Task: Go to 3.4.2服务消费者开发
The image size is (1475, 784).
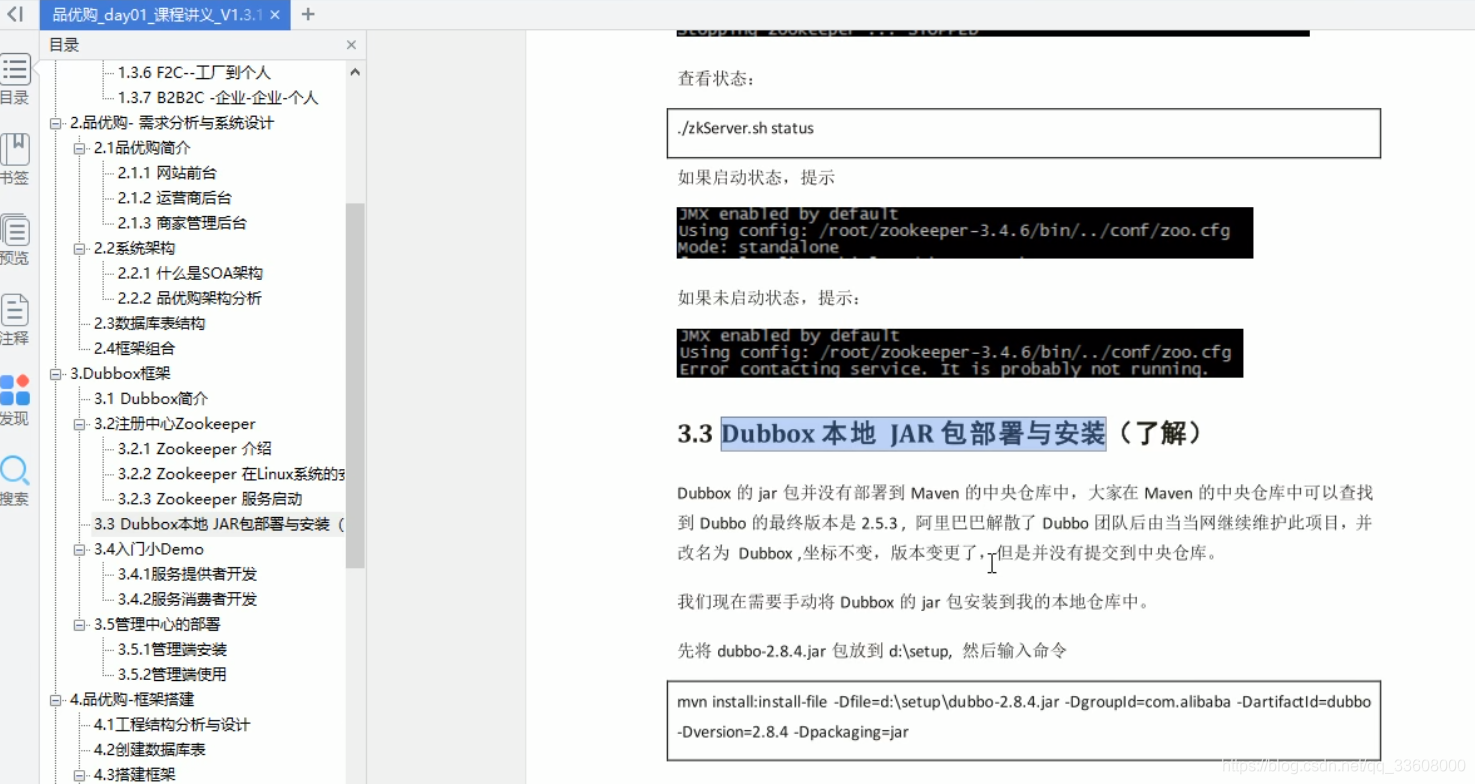Action: [x=187, y=599]
